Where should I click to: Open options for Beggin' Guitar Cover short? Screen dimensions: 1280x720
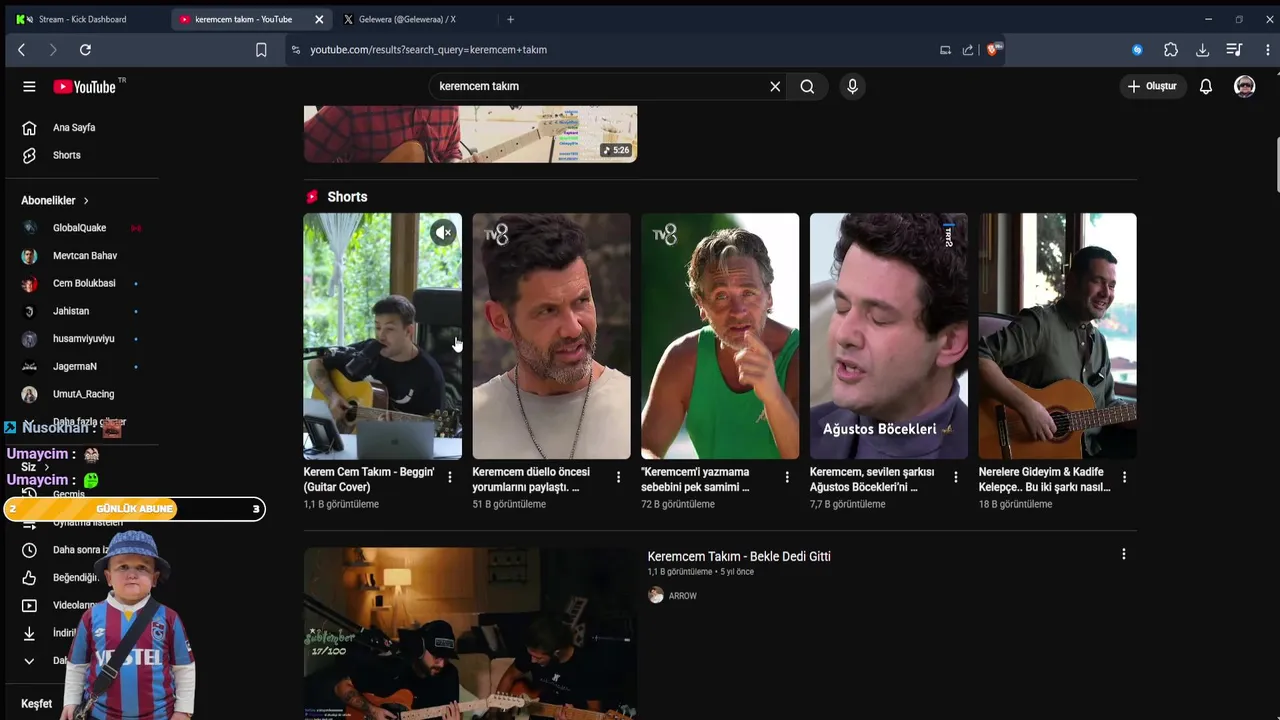pos(450,477)
